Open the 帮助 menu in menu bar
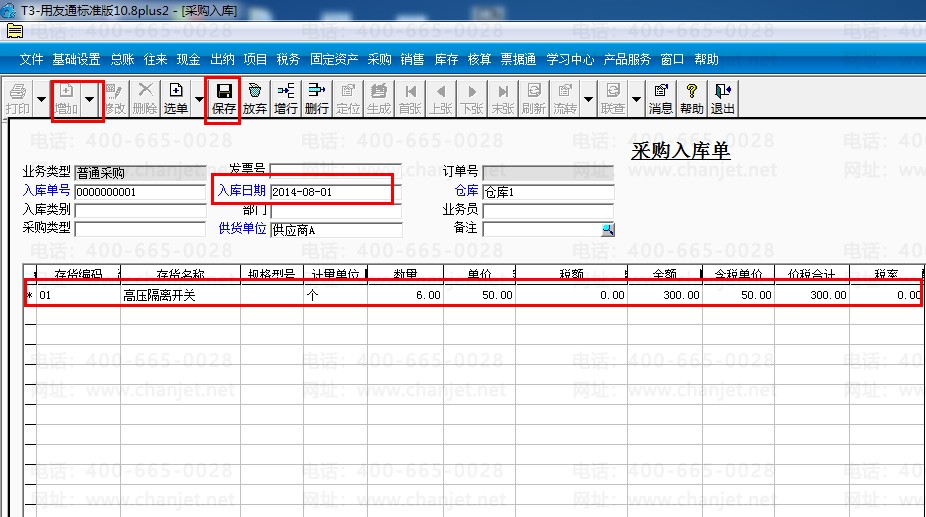 click(706, 59)
